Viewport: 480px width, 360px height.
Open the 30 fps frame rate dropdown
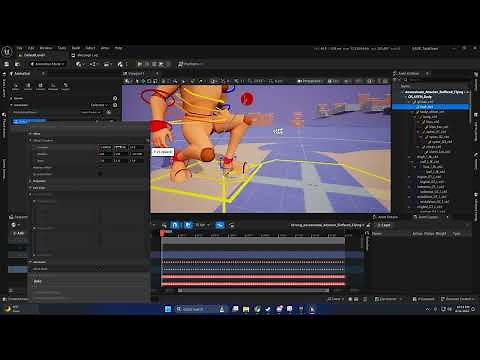tap(202, 225)
